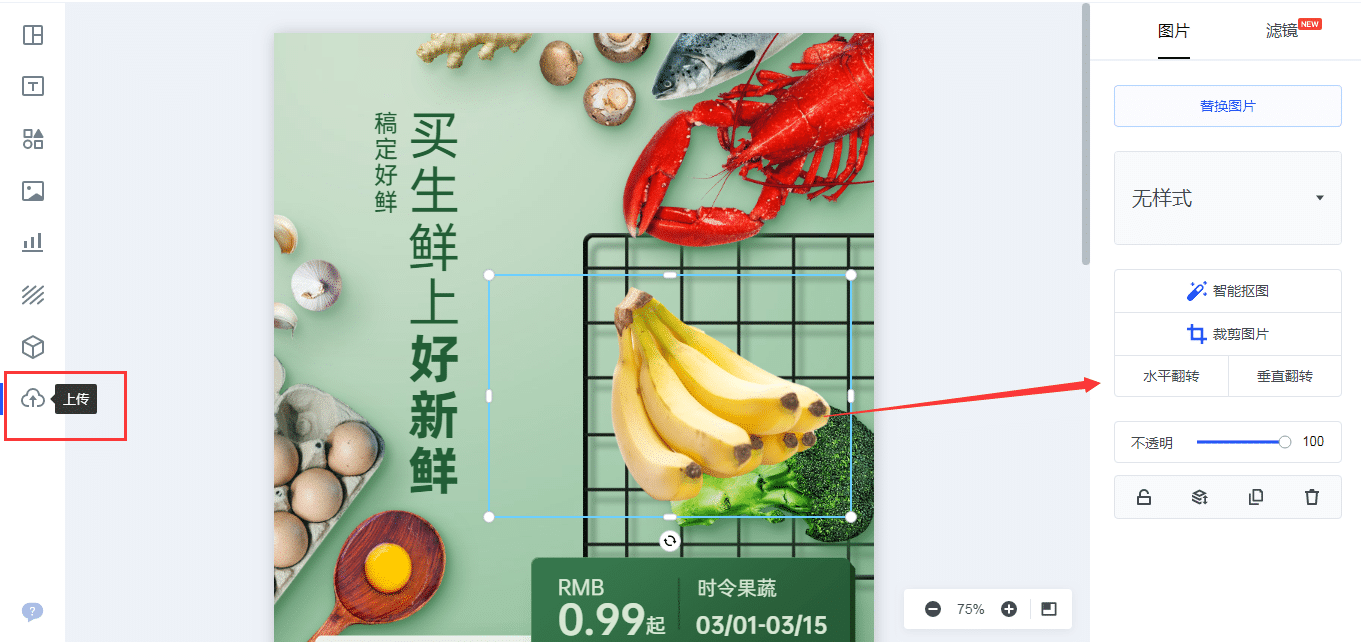Delete the selected image with trash icon

click(x=1312, y=497)
